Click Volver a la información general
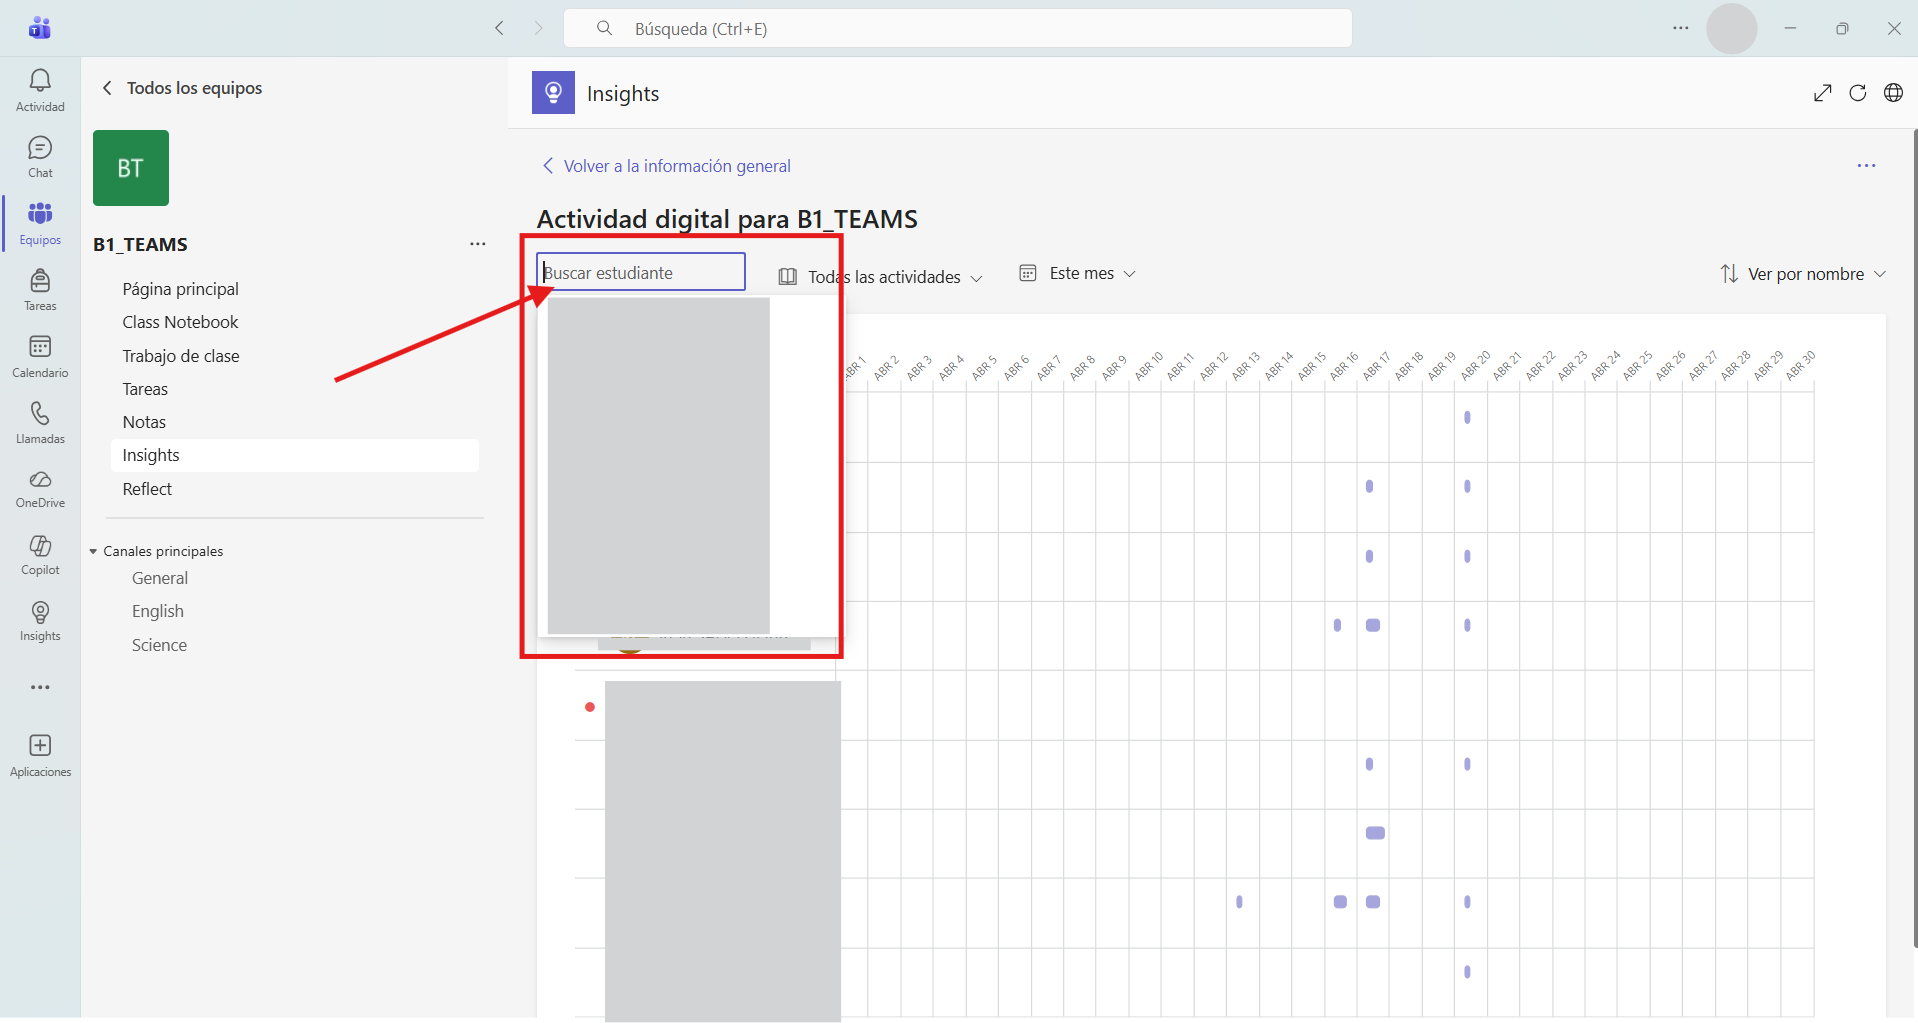This screenshot has width=1918, height=1023. point(666,166)
